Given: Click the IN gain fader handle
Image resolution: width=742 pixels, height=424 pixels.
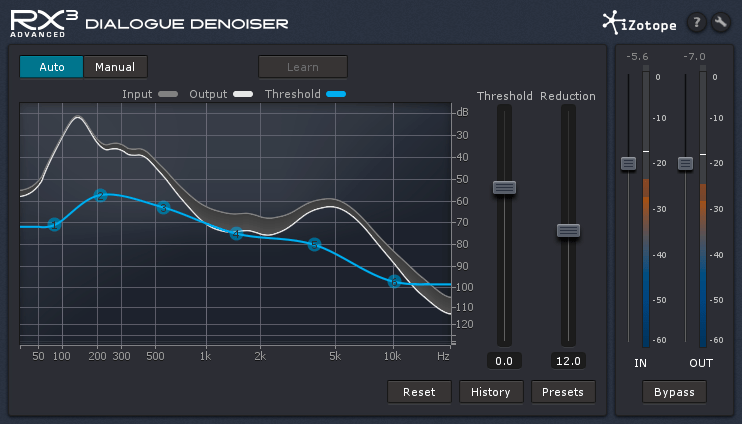Looking at the screenshot, I should coord(628,163).
